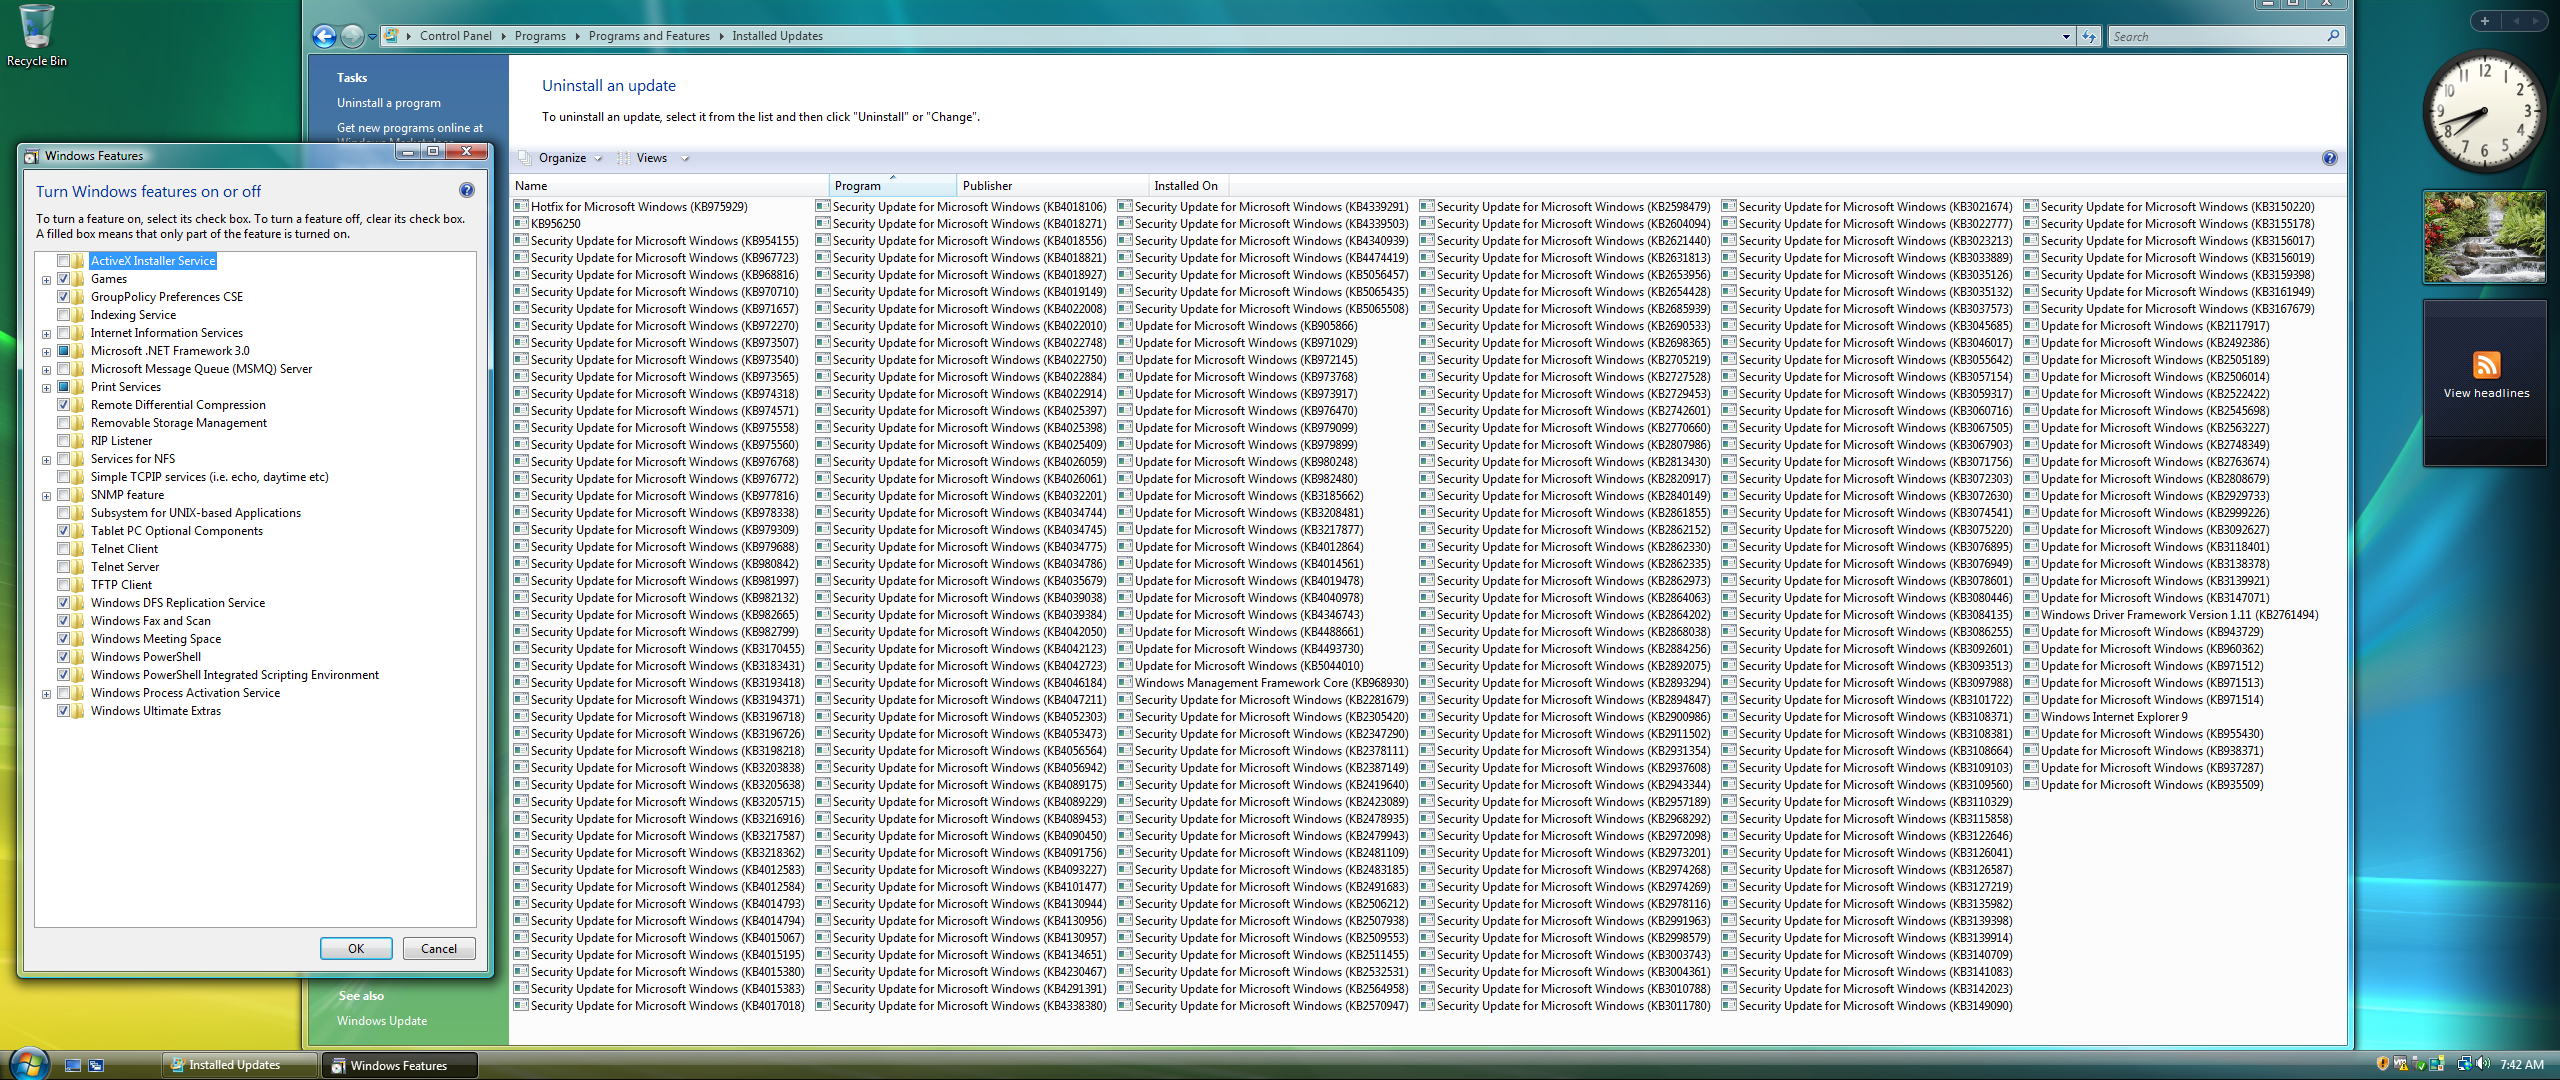The image size is (2560, 1080).
Task: Expand Internet Information Services node
Action: point(46,334)
